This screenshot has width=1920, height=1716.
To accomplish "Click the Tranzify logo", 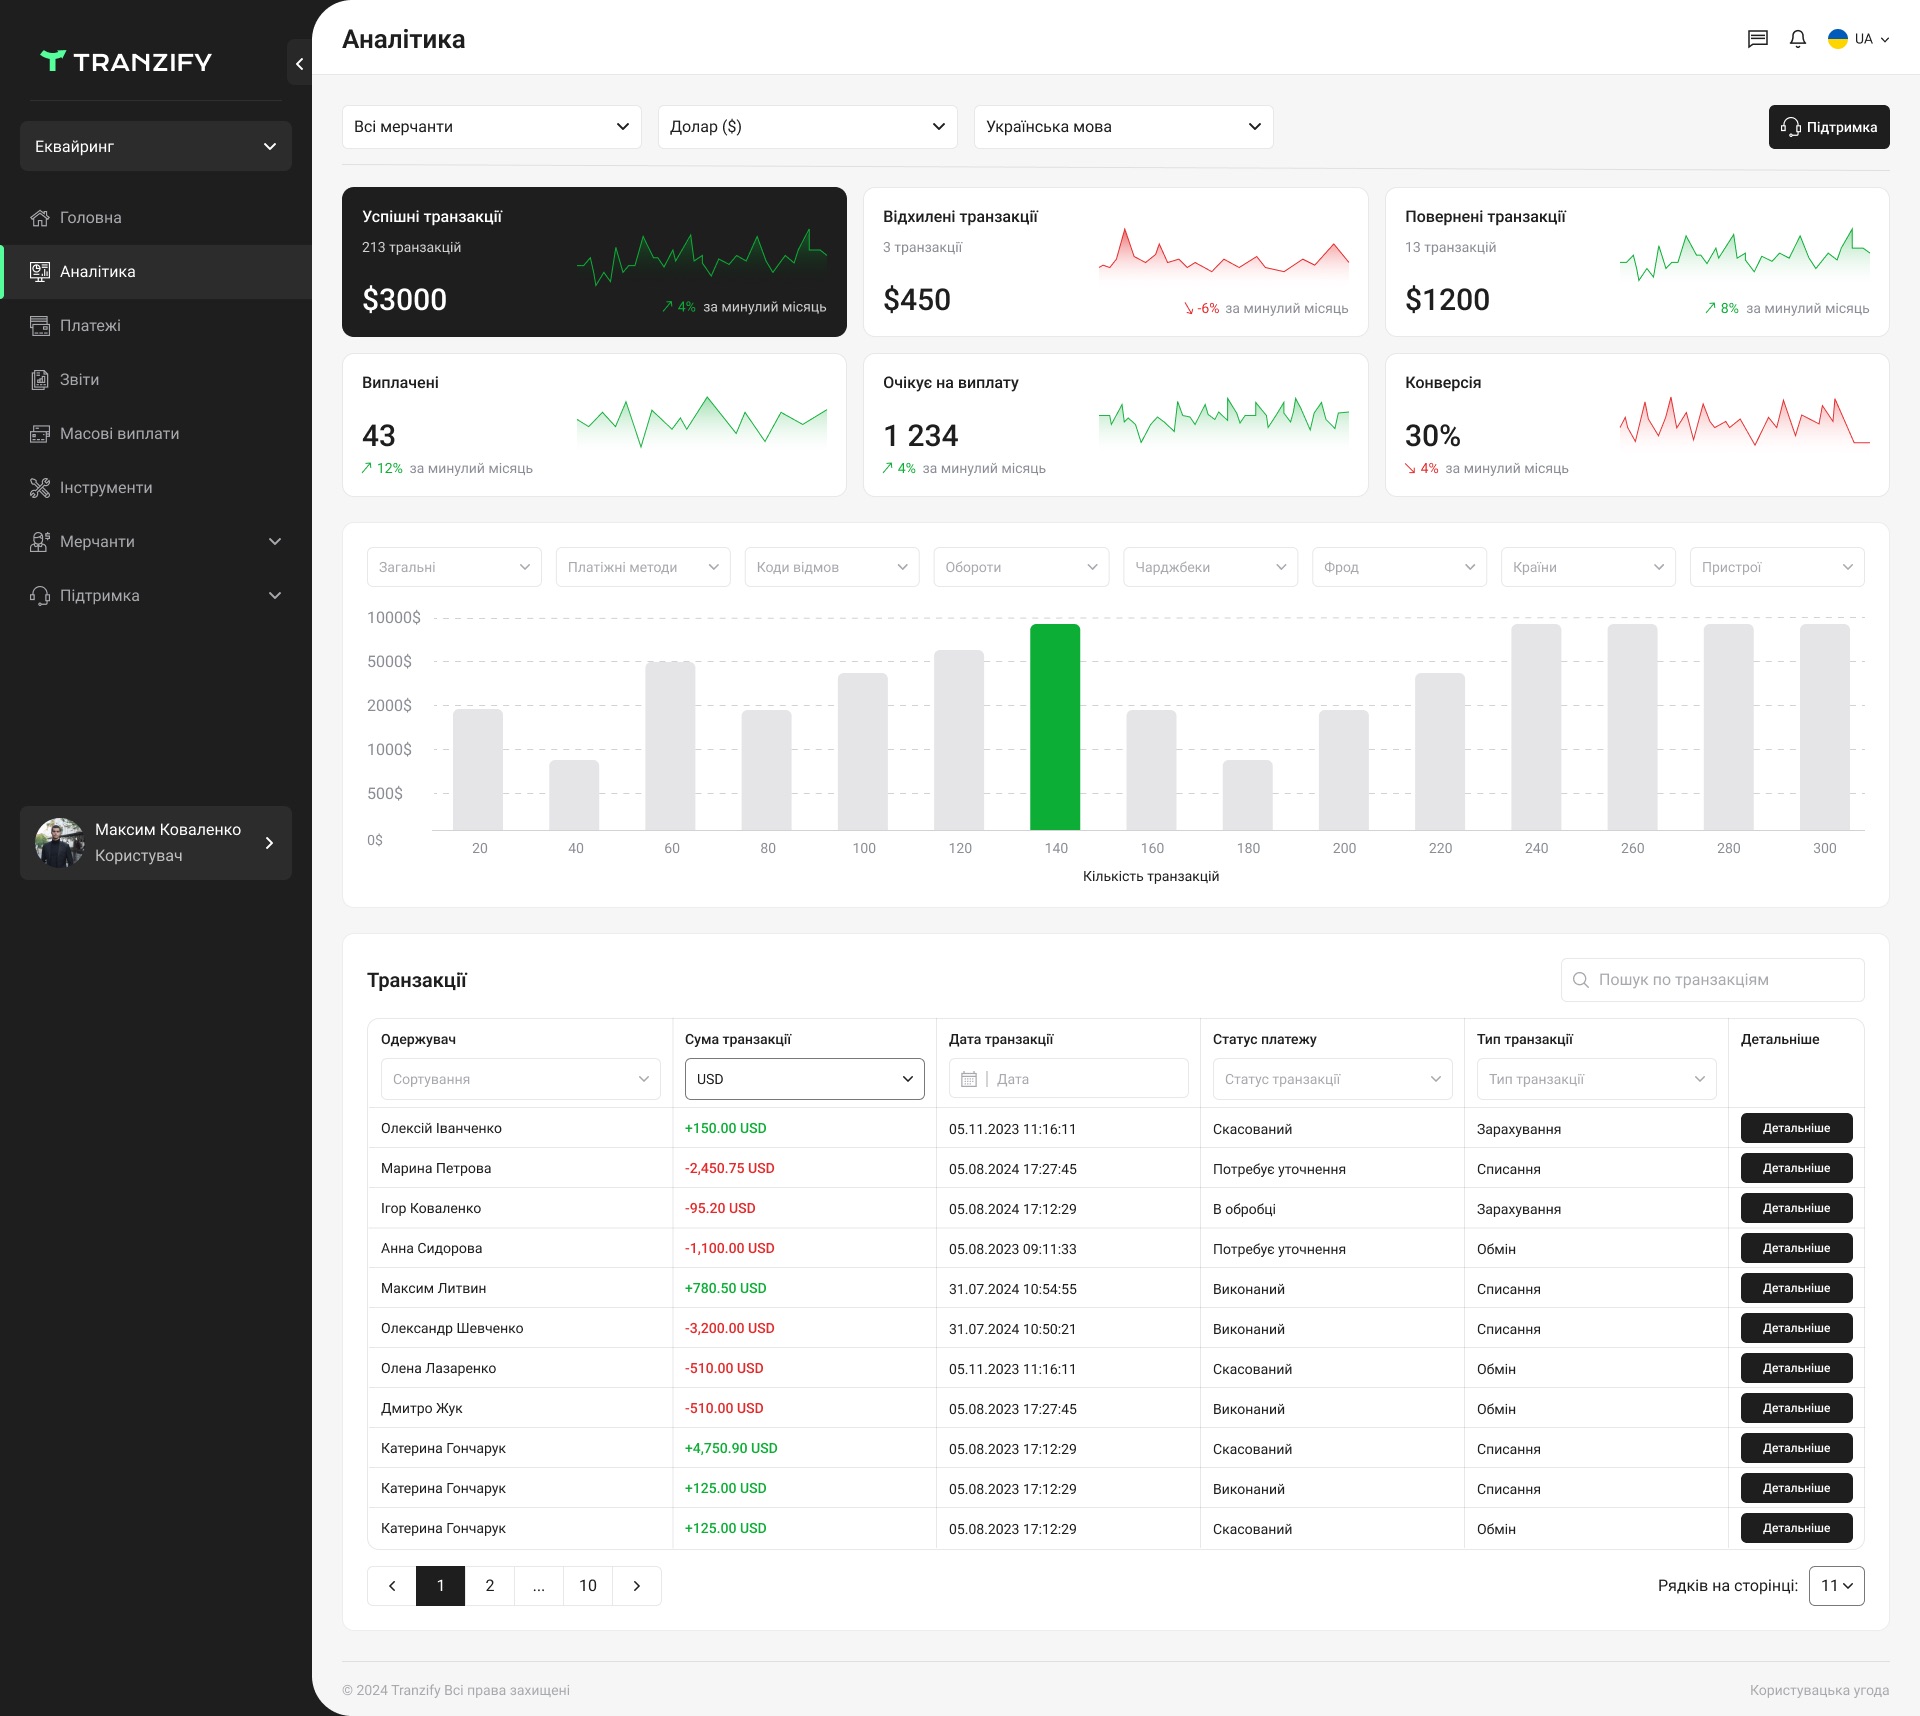I will (126, 62).
